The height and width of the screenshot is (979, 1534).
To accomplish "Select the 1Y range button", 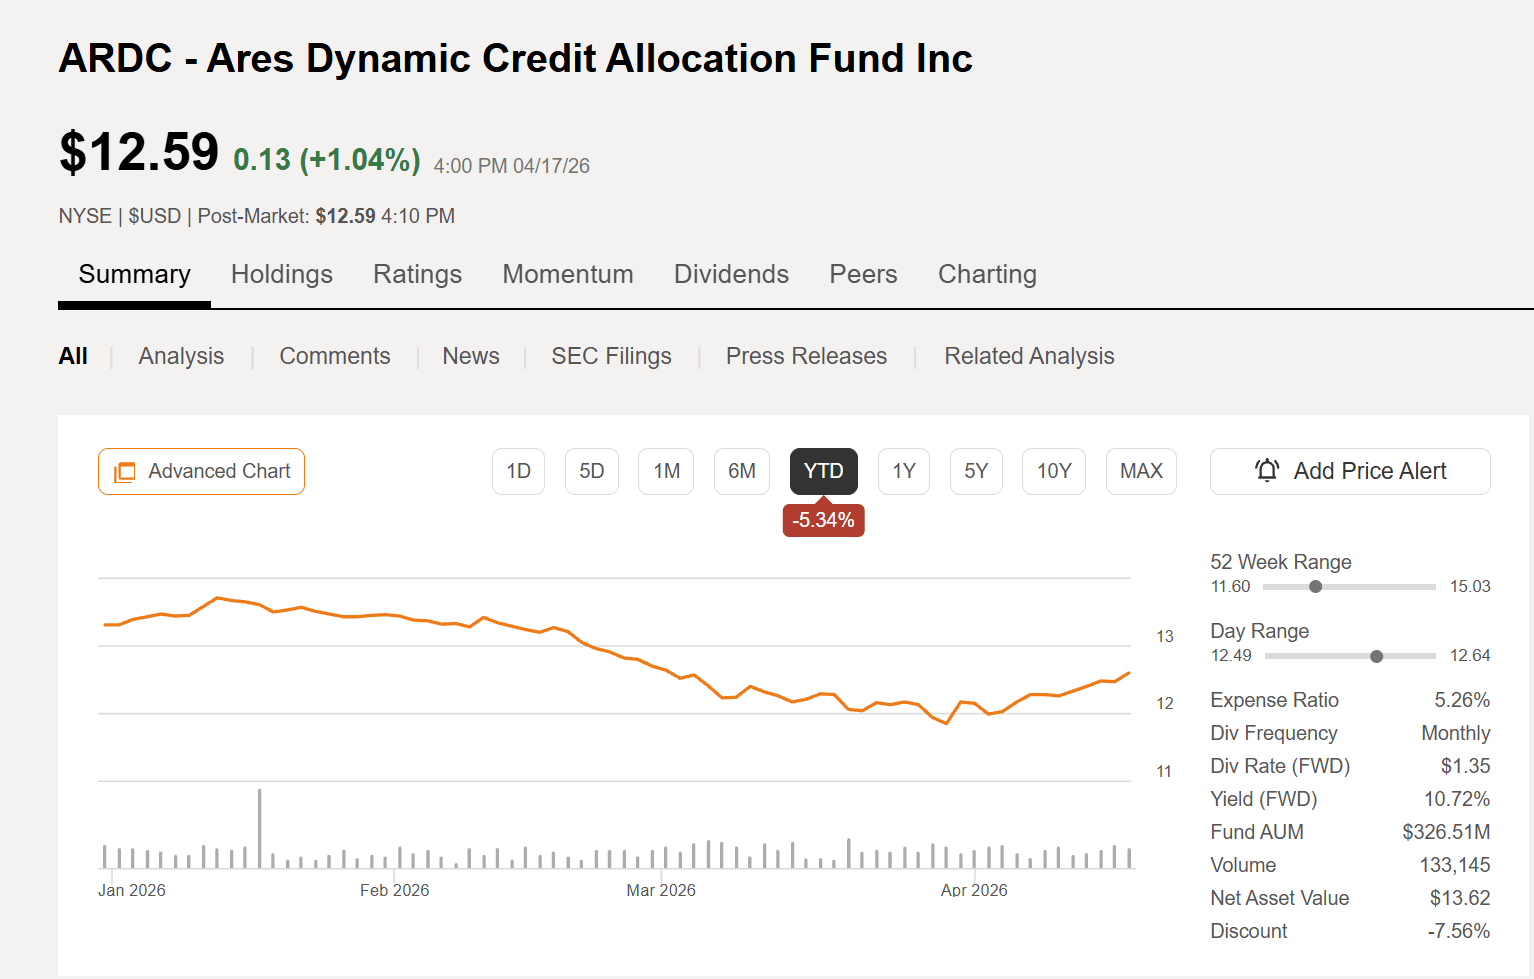I will pos(903,471).
